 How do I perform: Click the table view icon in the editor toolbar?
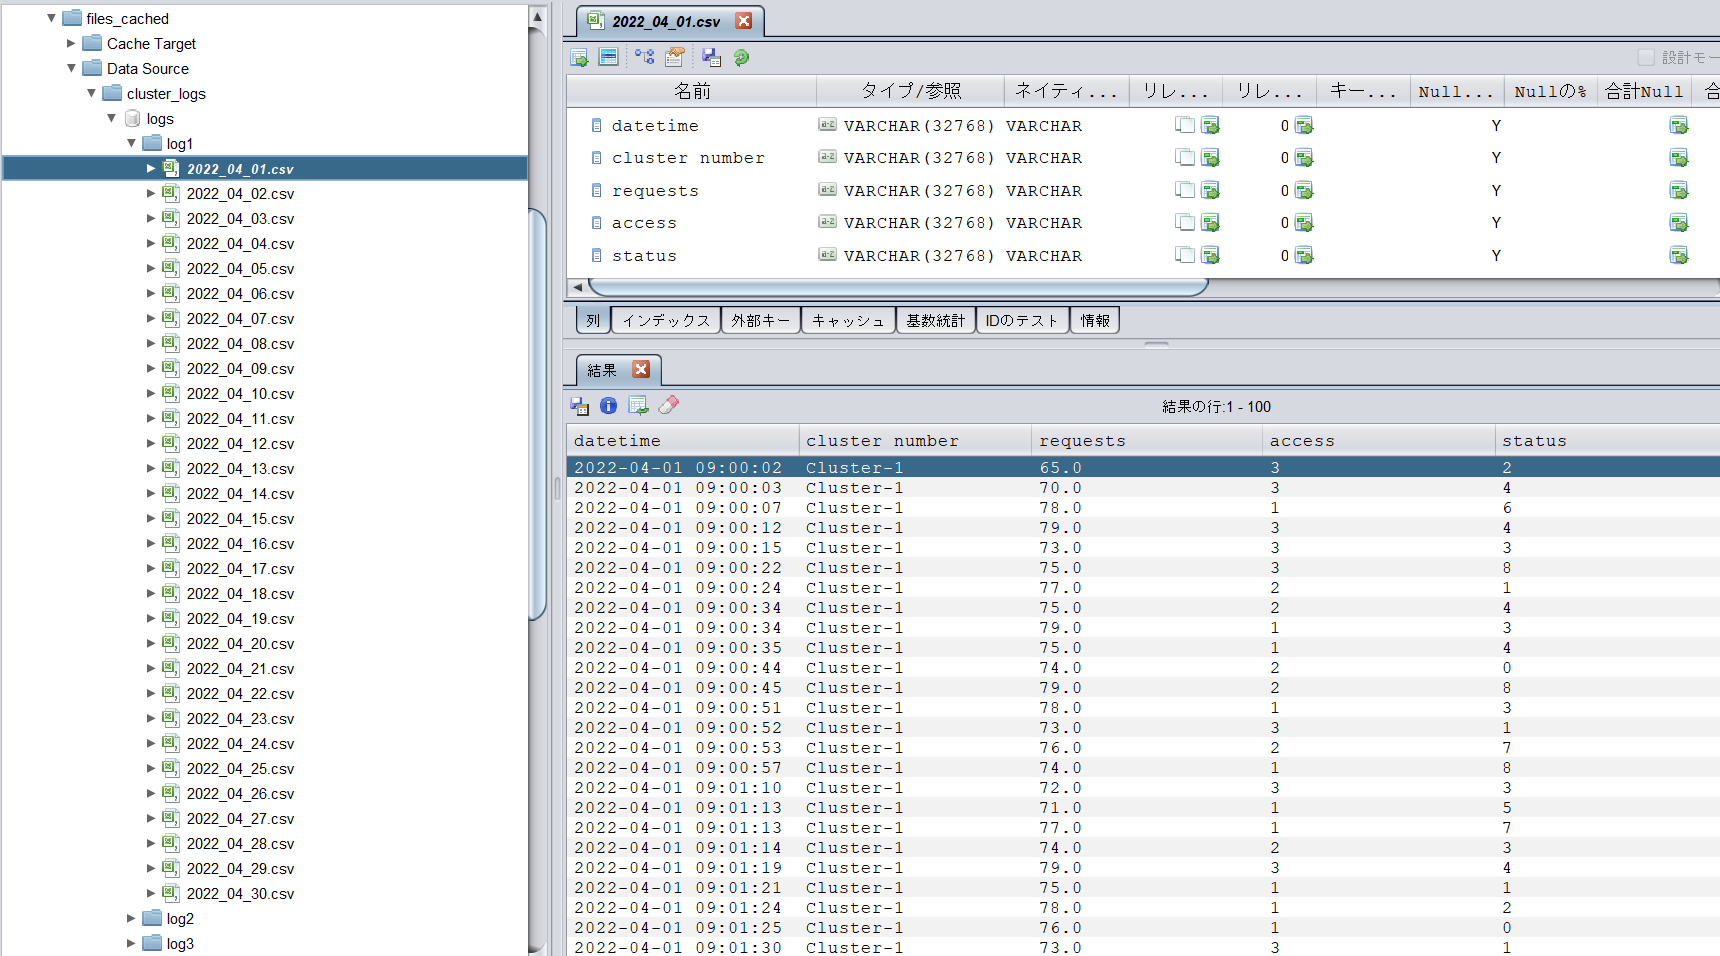(x=608, y=57)
